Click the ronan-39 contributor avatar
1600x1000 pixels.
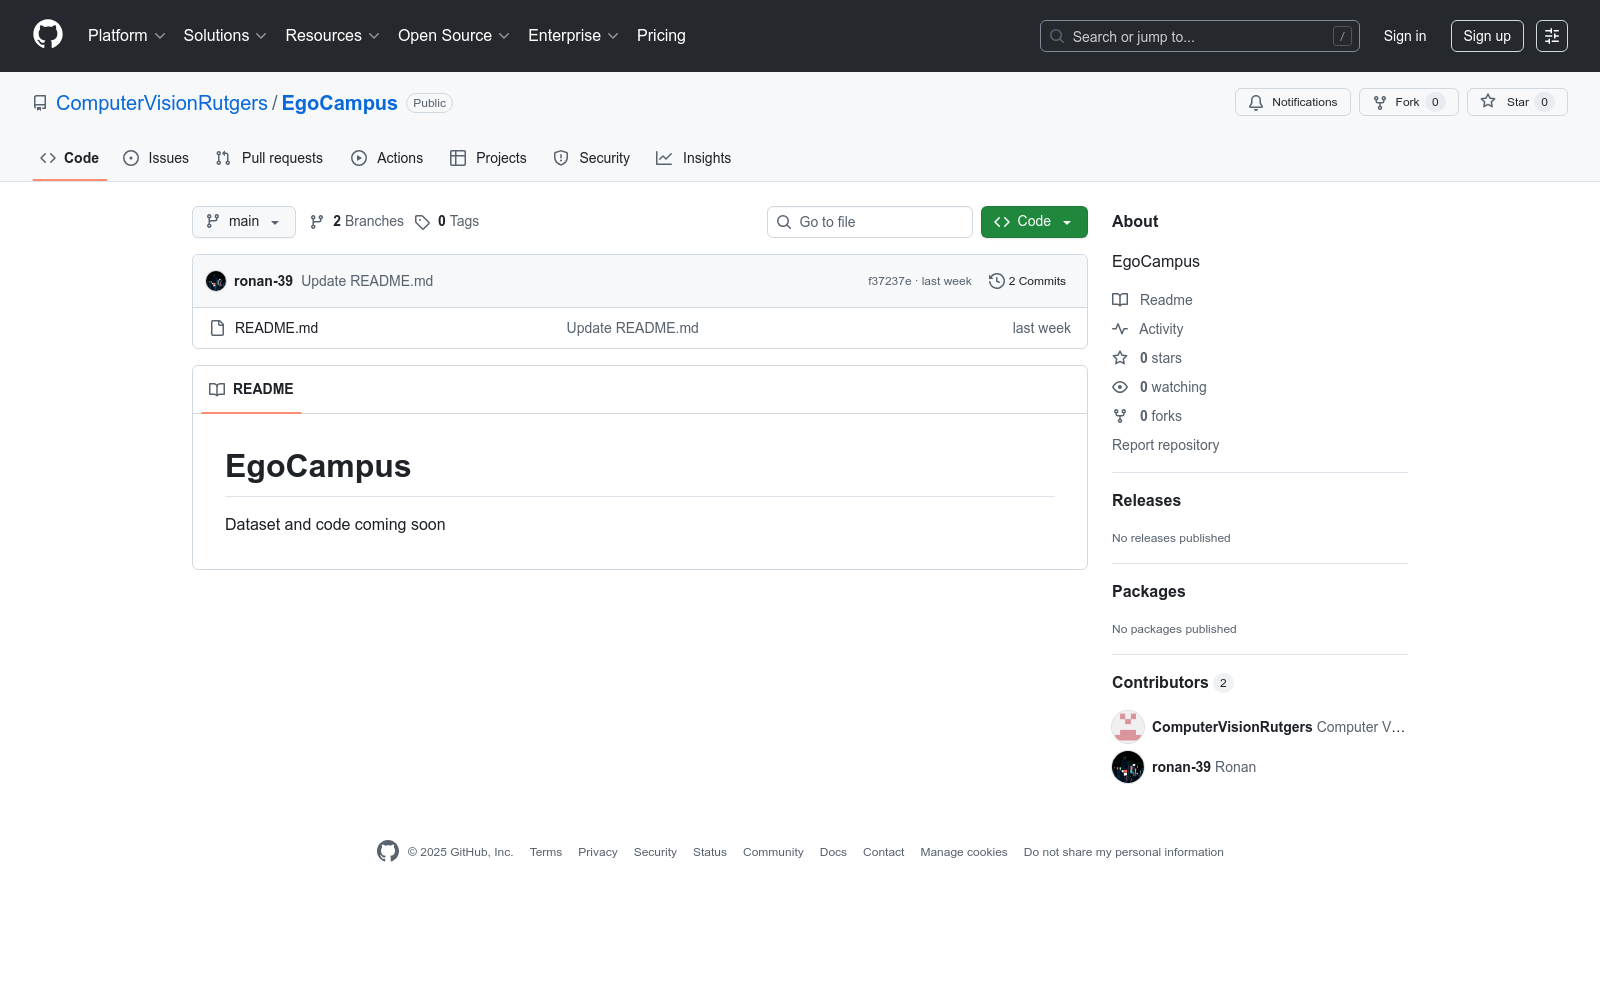click(x=1128, y=767)
